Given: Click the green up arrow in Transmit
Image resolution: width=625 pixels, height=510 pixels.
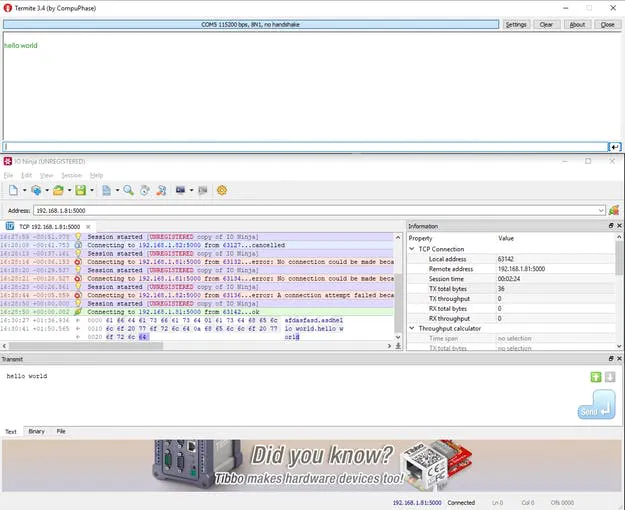Looking at the screenshot, I should [596, 377].
